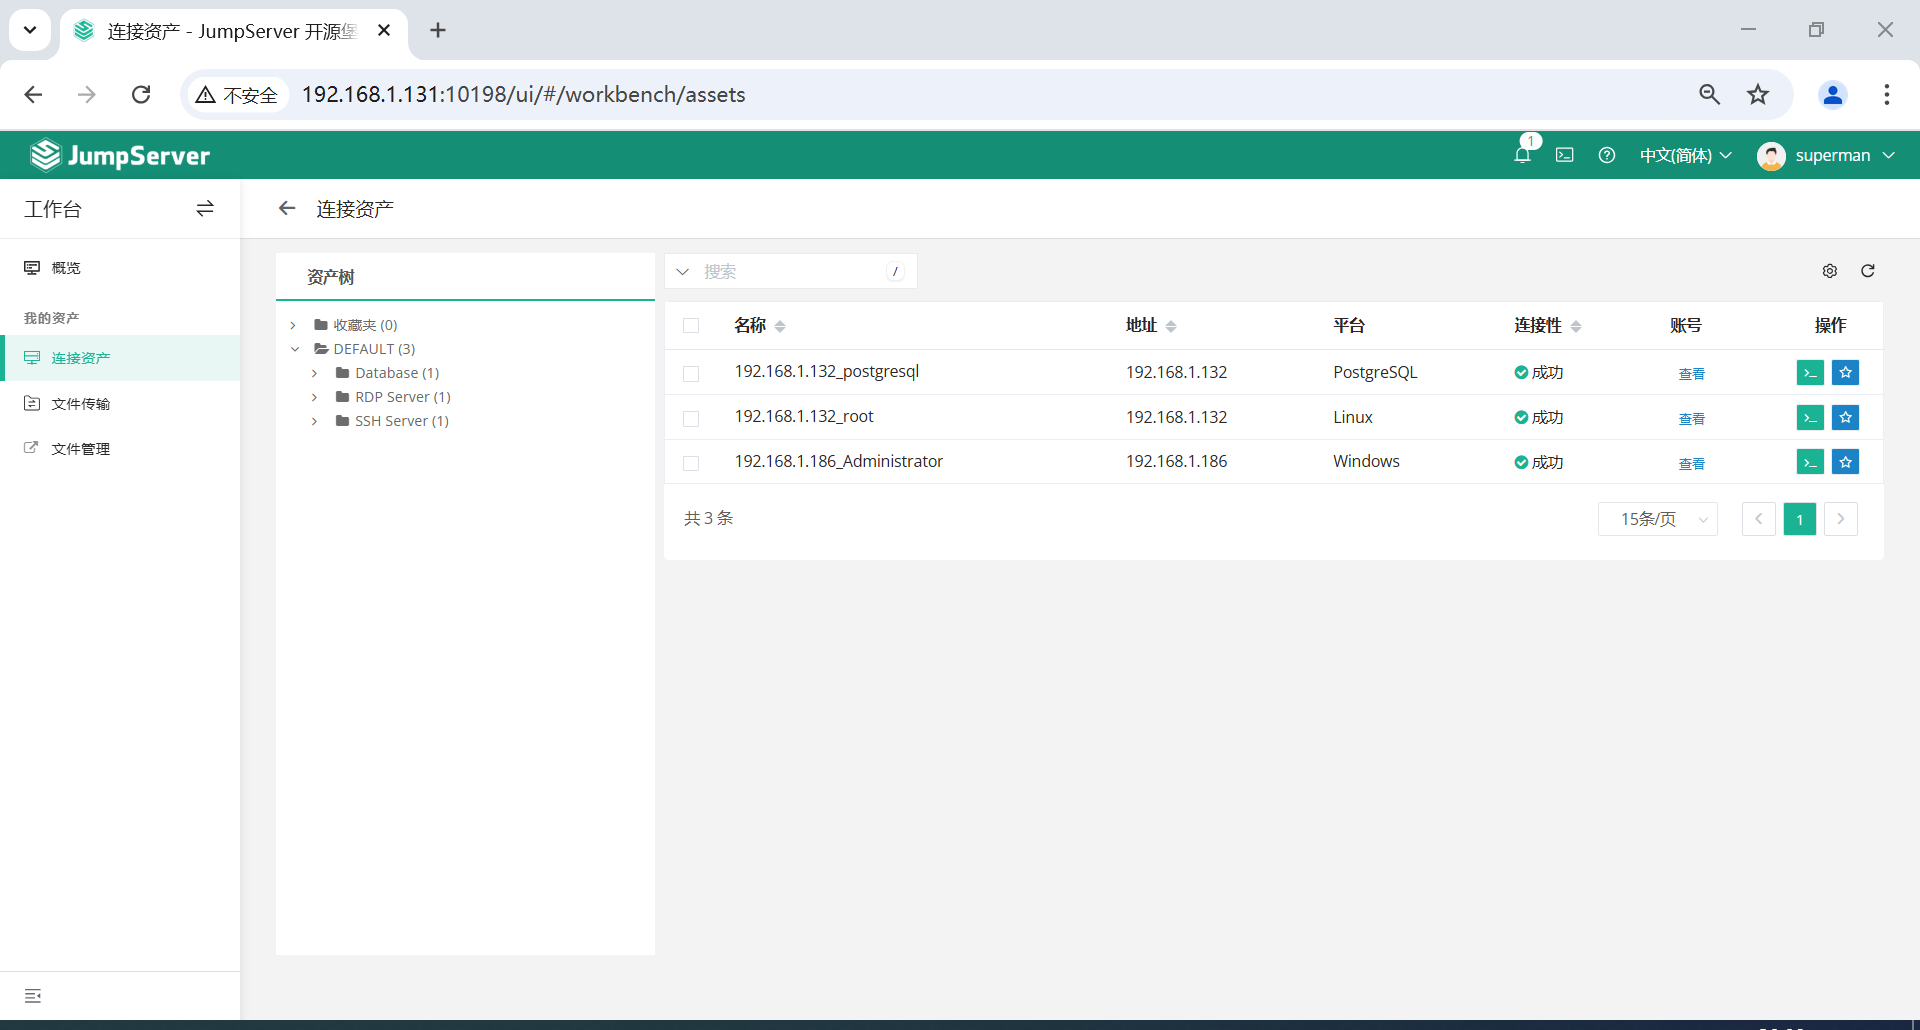Click the asset search field
Viewport: 1920px width, 1030px height.
coord(790,271)
